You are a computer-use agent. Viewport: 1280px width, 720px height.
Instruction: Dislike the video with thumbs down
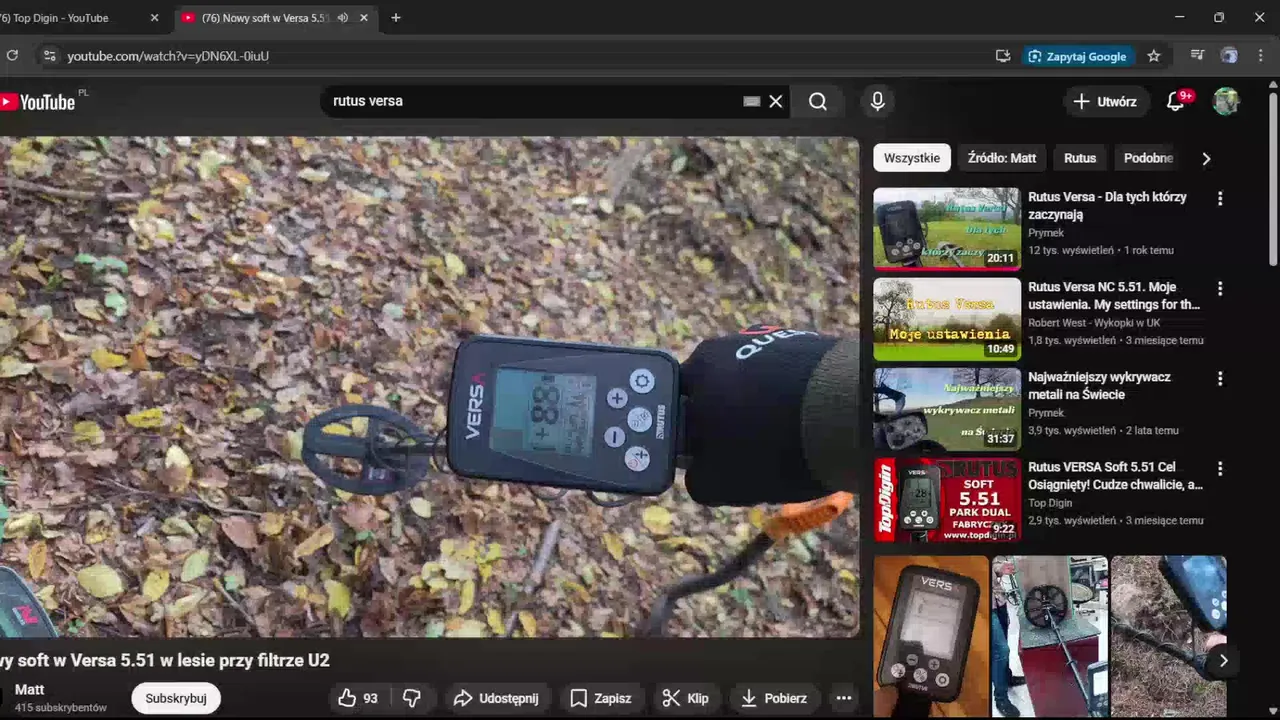click(411, 698)
